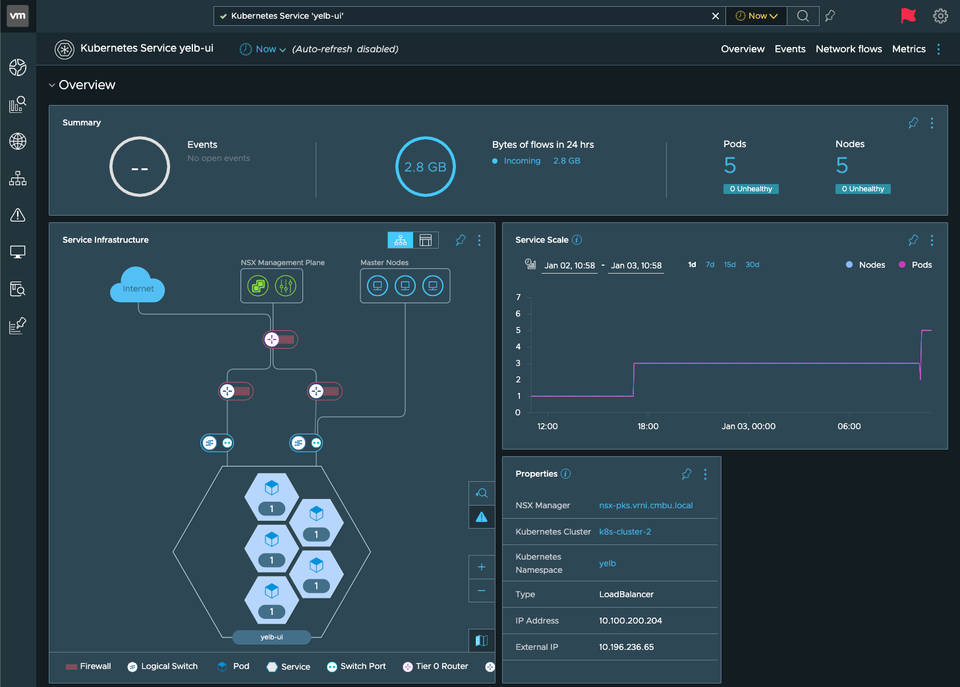Go to the Network flows tab
The width and height of the screenshot is (960, 687).
tap(849, 49)
